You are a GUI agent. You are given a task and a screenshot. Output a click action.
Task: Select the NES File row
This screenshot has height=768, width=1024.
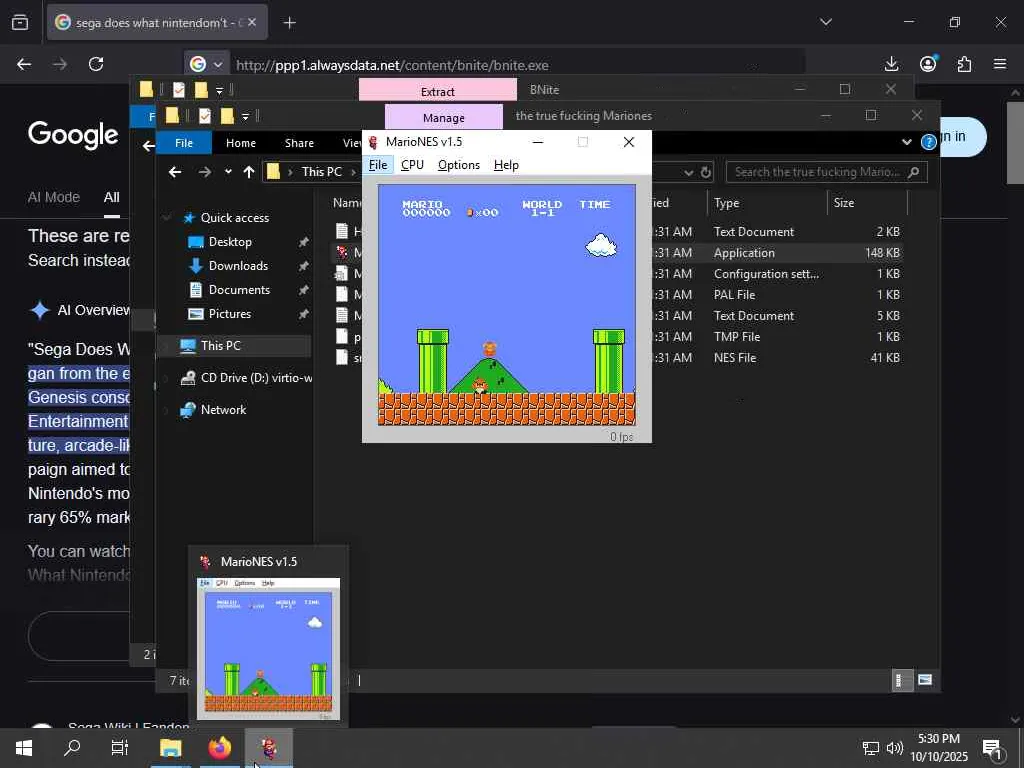click(618, 358)
